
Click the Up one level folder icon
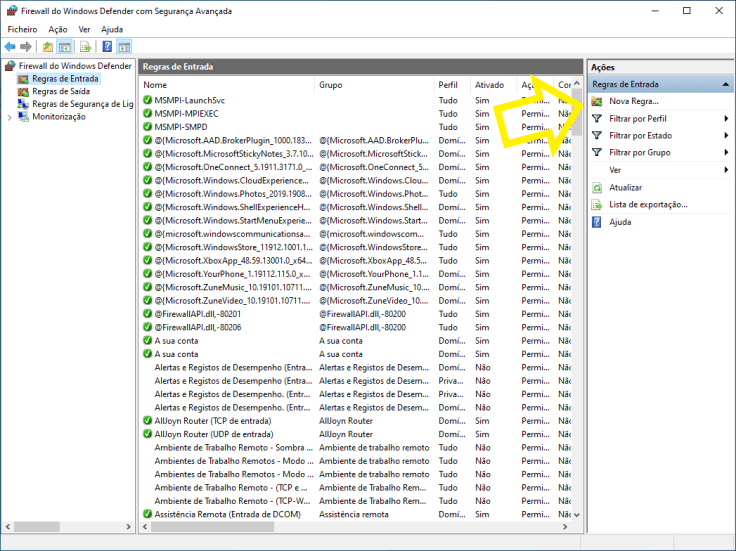(47, 47)
